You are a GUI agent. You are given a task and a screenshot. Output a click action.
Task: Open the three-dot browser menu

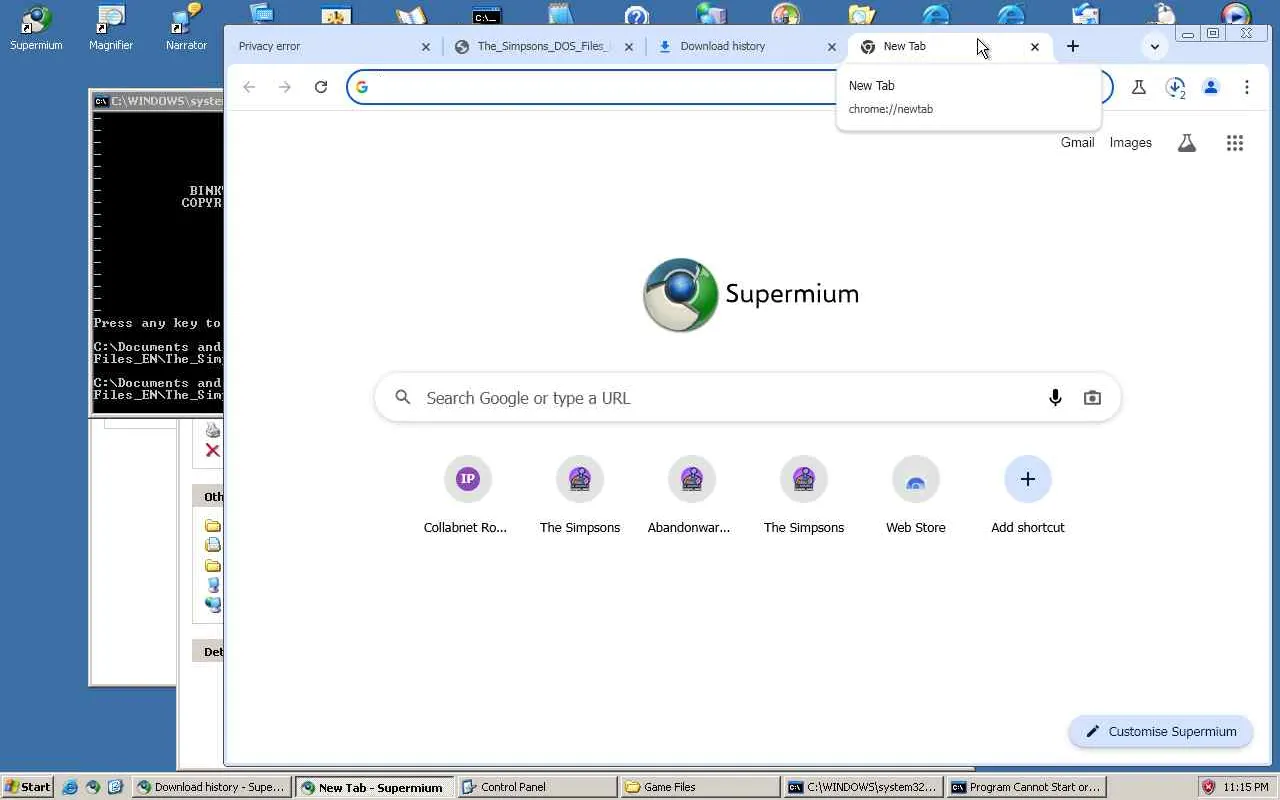click(x=1247, y=87)
